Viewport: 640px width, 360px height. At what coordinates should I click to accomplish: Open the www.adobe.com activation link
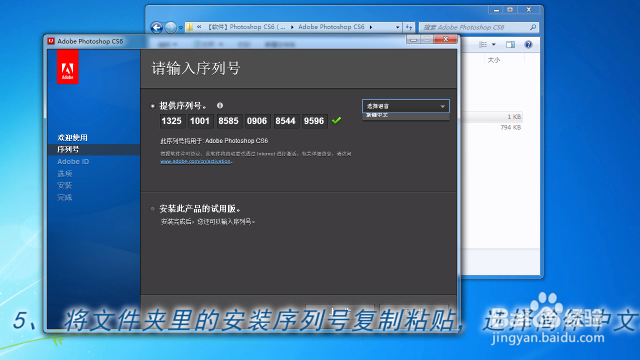(x=196, y=162)
